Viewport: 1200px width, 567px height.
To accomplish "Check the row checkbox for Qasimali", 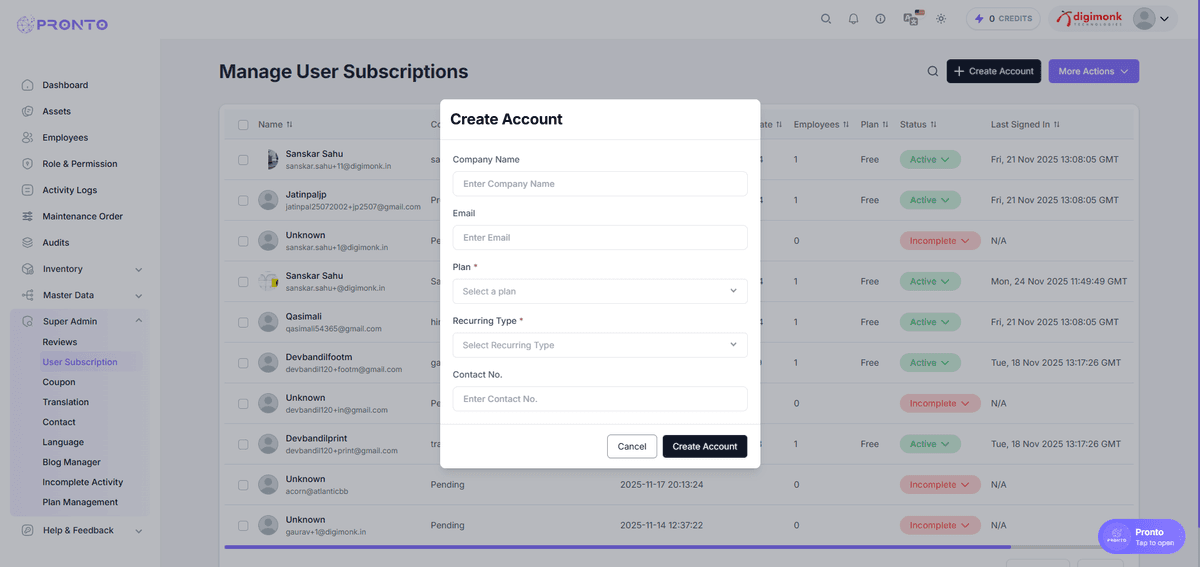I will tap(243, 322).
